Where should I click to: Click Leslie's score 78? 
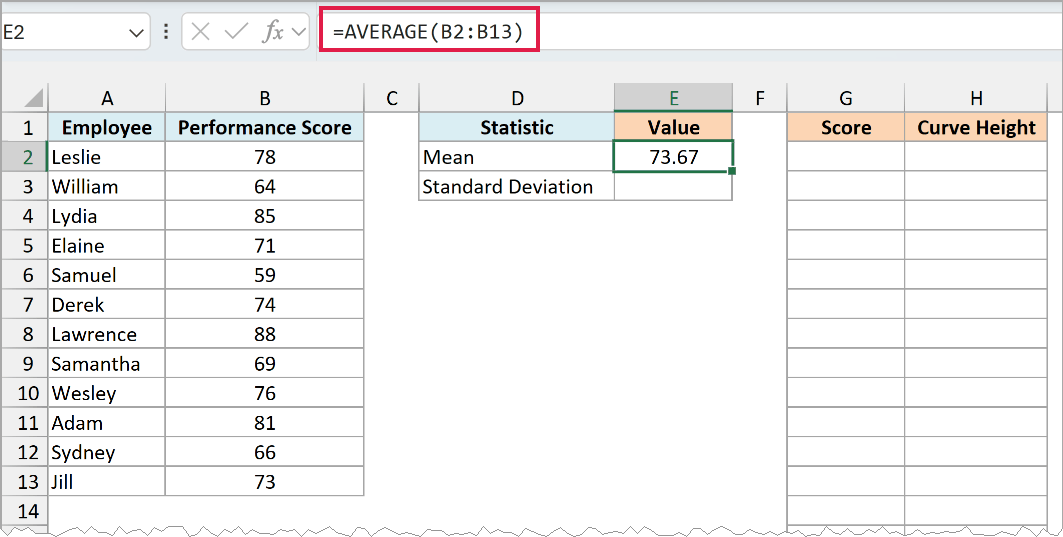coord(264,157)
